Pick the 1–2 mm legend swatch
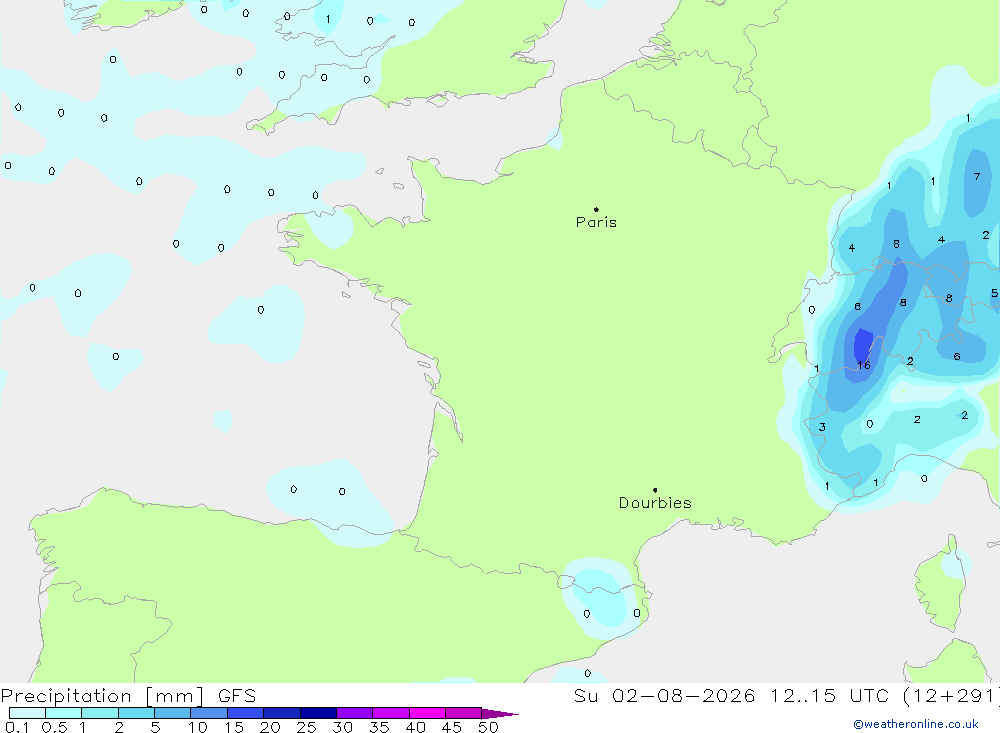This screenshot has height=733, width=1000. [x=100, y=713]
